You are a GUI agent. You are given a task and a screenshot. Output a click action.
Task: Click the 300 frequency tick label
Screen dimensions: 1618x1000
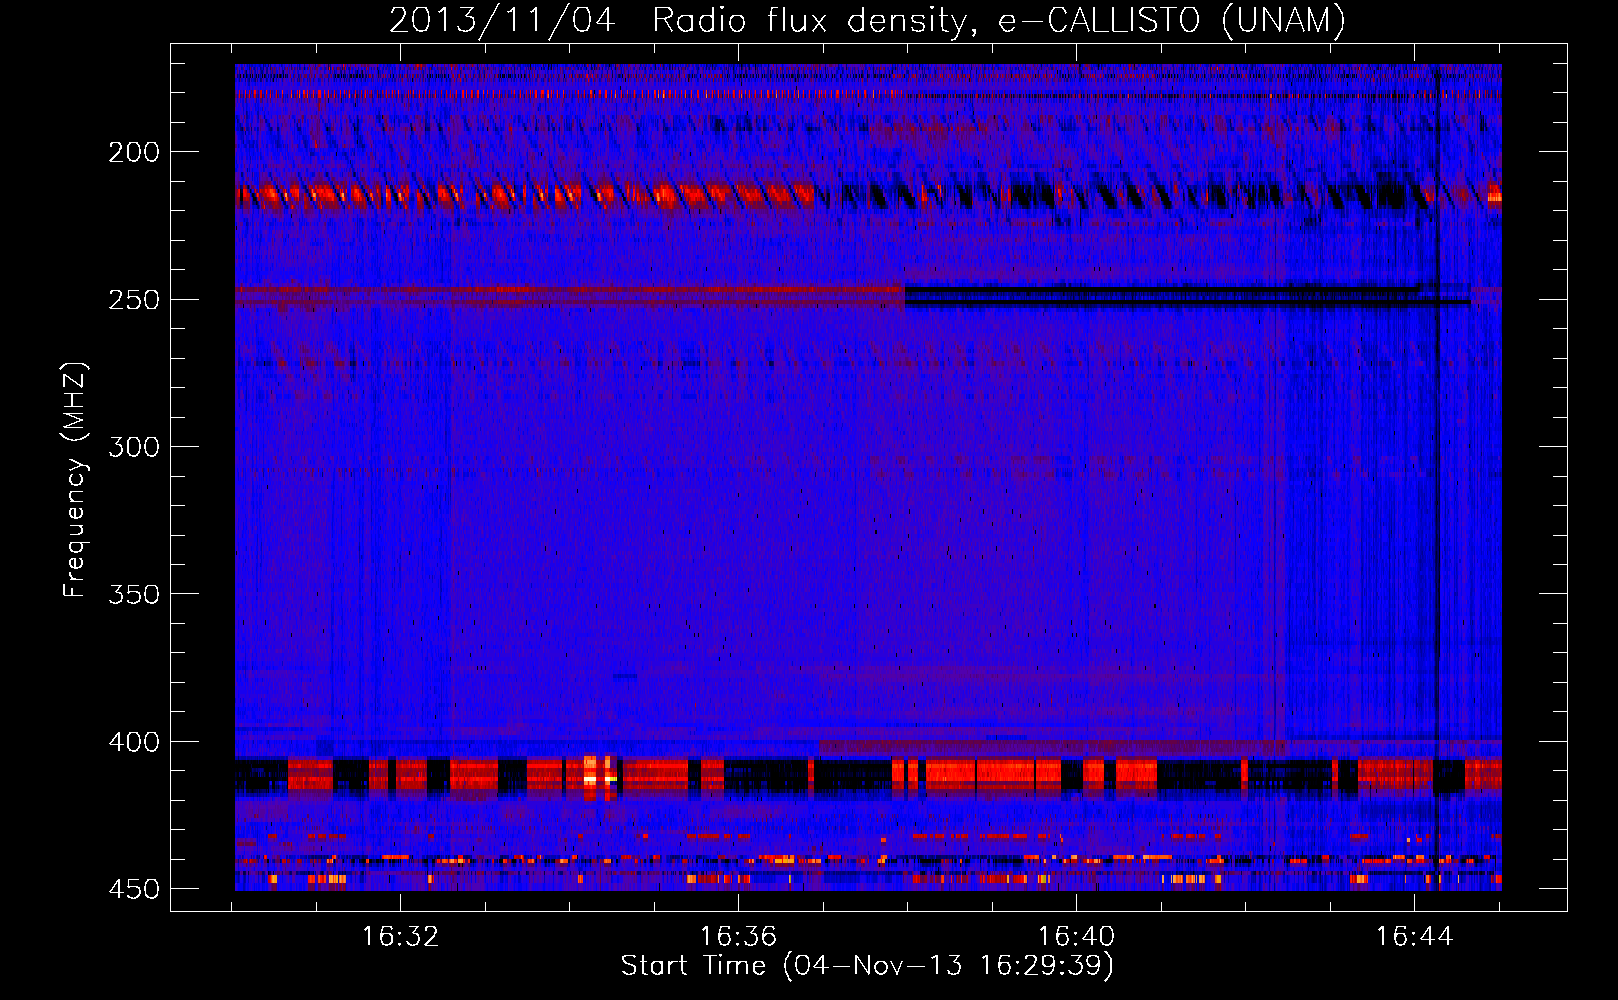134,447
